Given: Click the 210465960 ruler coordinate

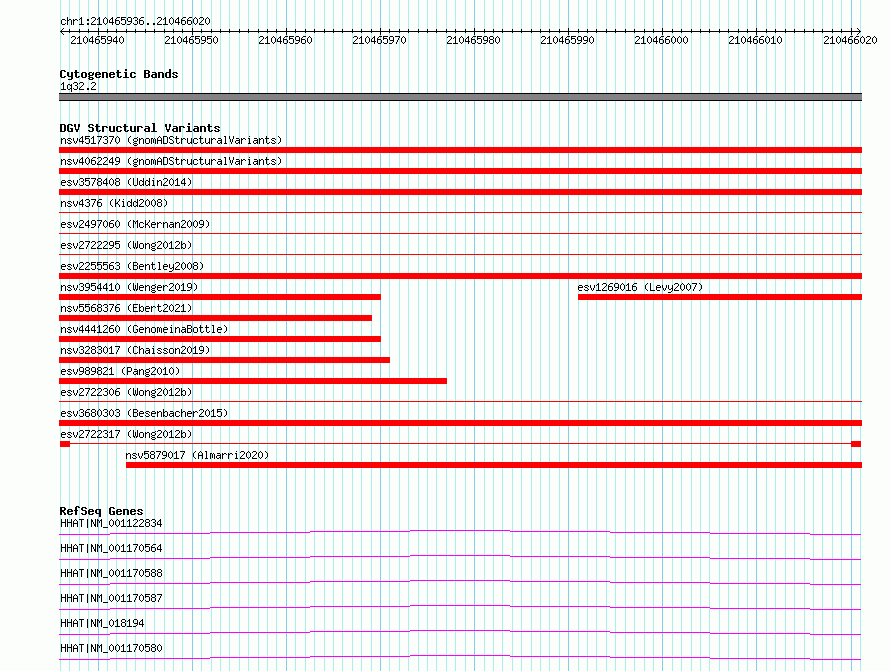Looking at the screenshot, I should [285, 40].
